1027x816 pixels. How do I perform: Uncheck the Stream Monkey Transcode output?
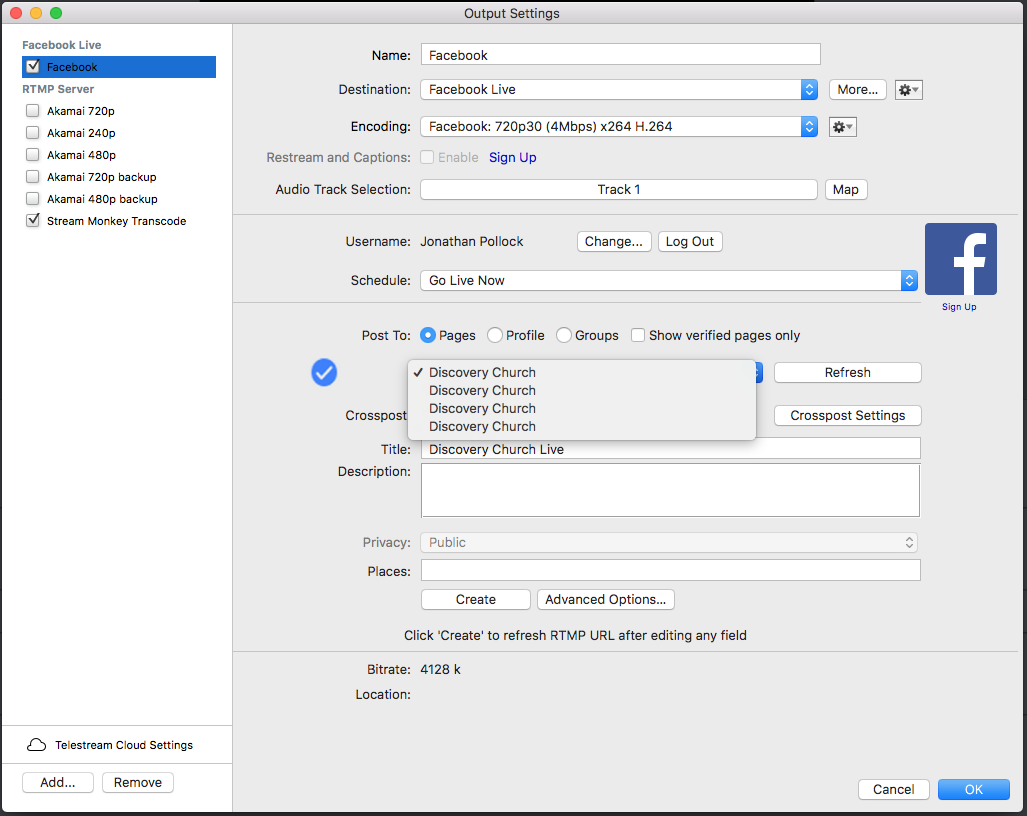point(33,221)
